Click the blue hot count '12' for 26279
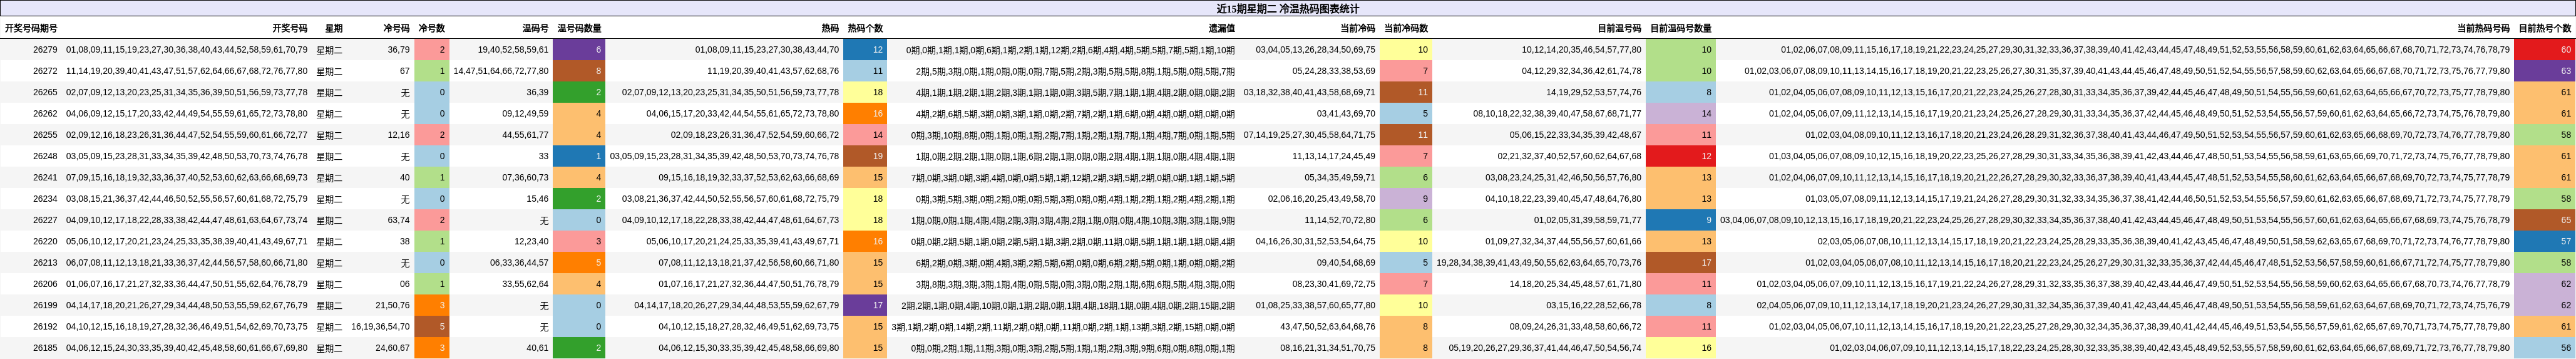 (865, 49)
